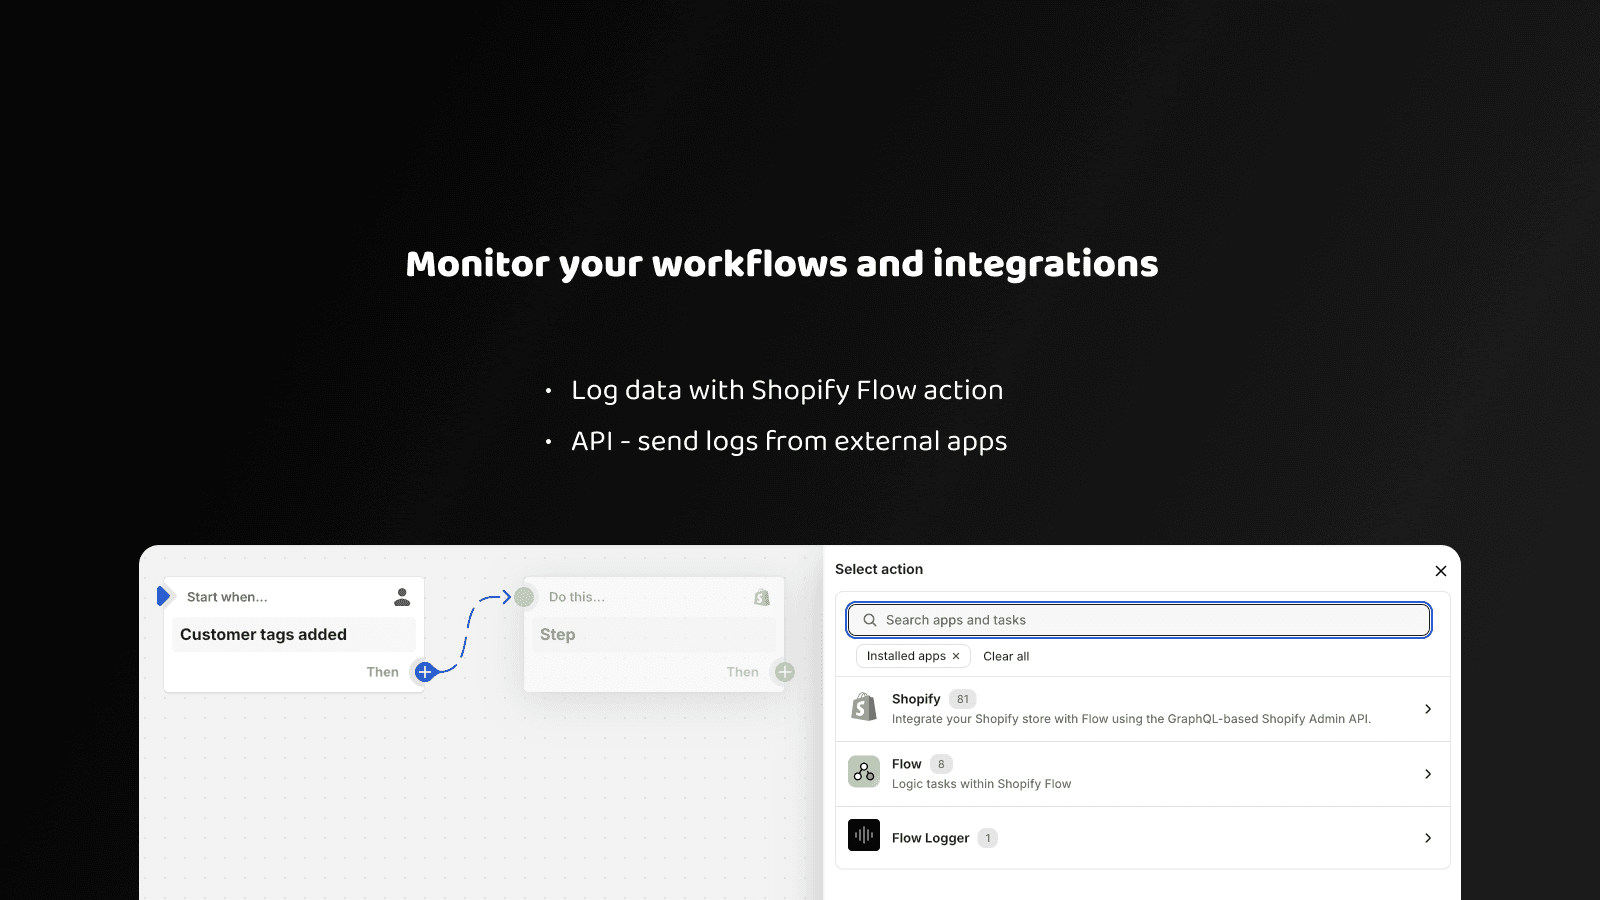Viewport: 1600px width, 900px height.
Task: Close the Select action panel
Action: [1440, 571]
